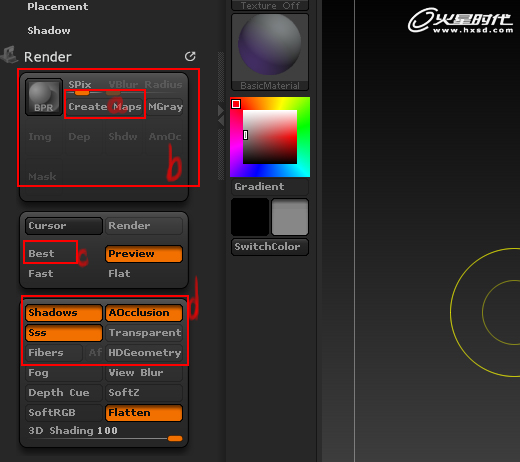
Task: Toggle the Shadows option
Action: 64,313
